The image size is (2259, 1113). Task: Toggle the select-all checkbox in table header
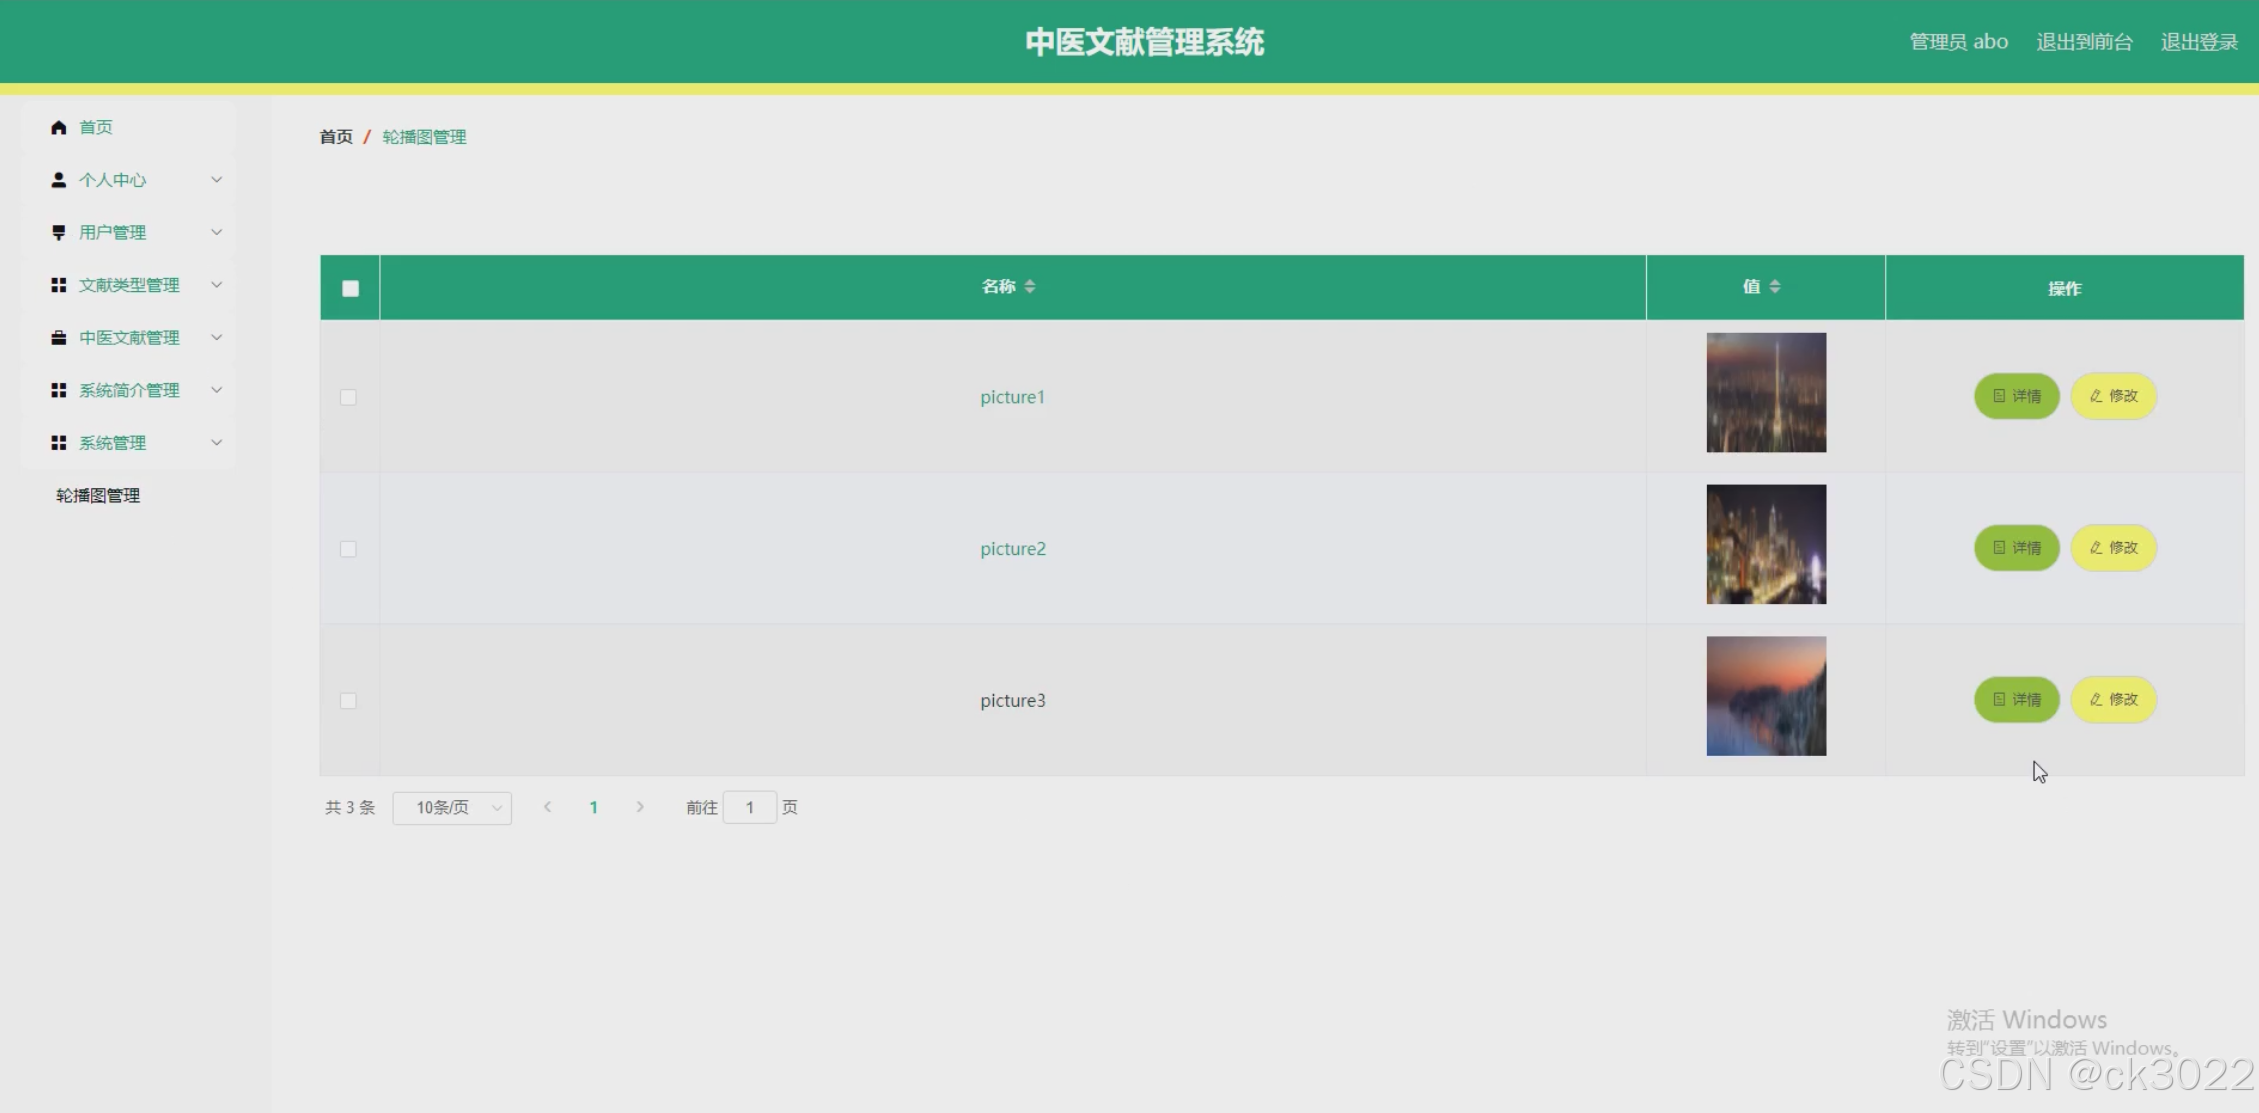350,289
